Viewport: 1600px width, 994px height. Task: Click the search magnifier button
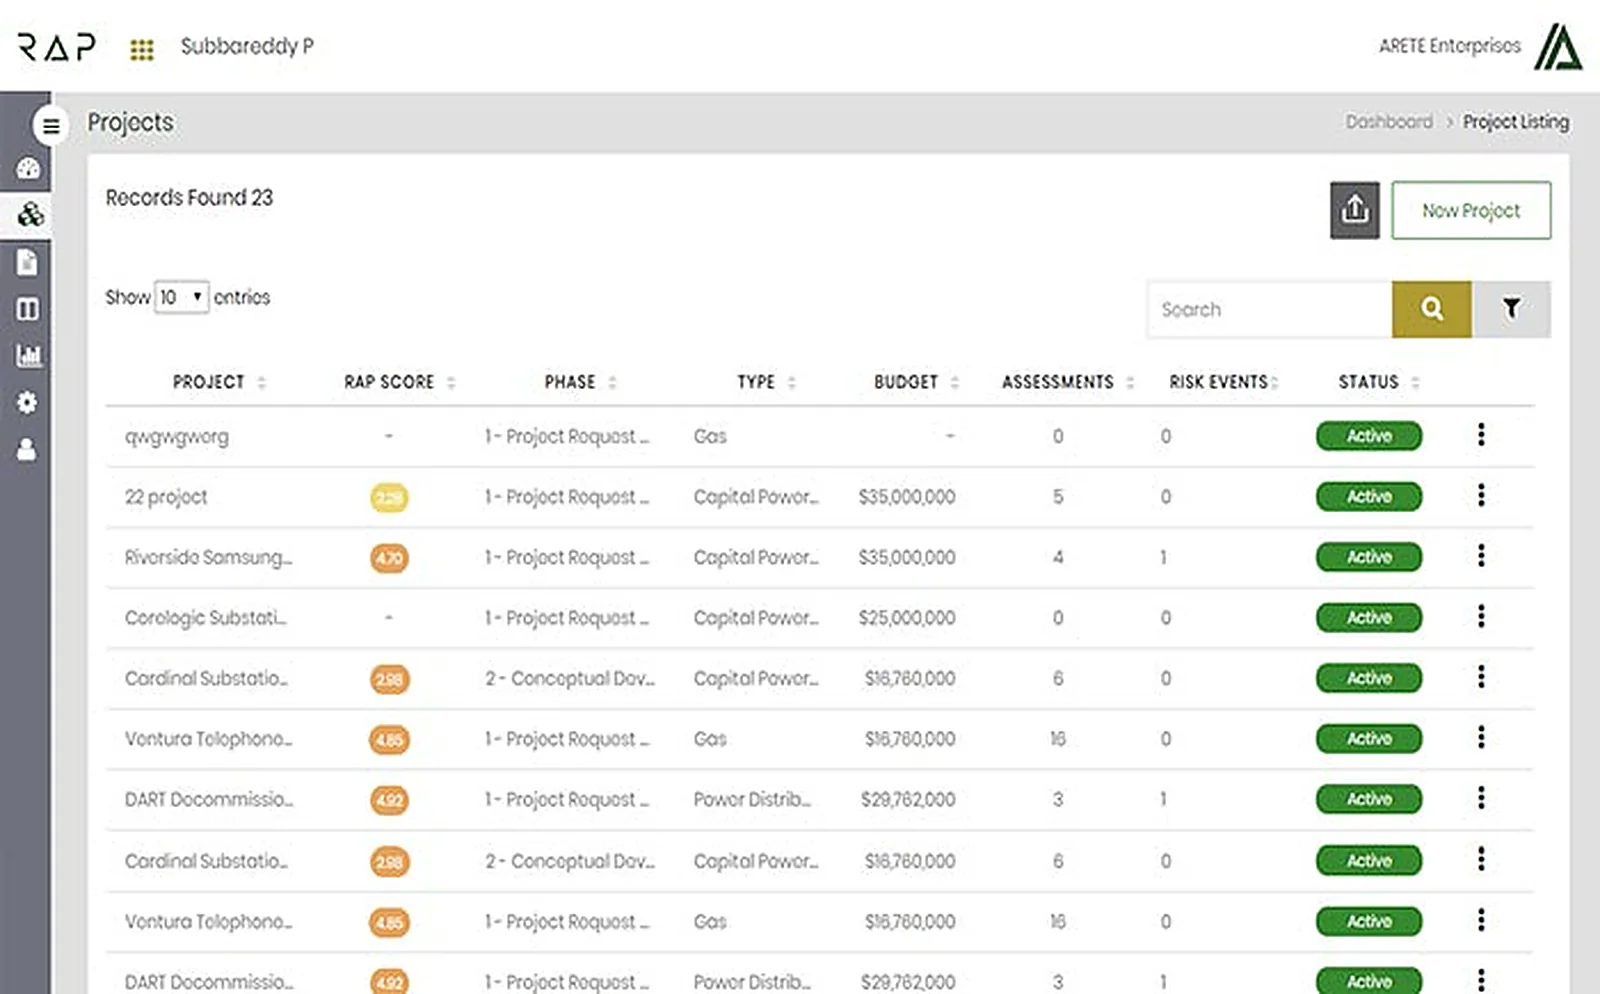[x=1431, y=309]
